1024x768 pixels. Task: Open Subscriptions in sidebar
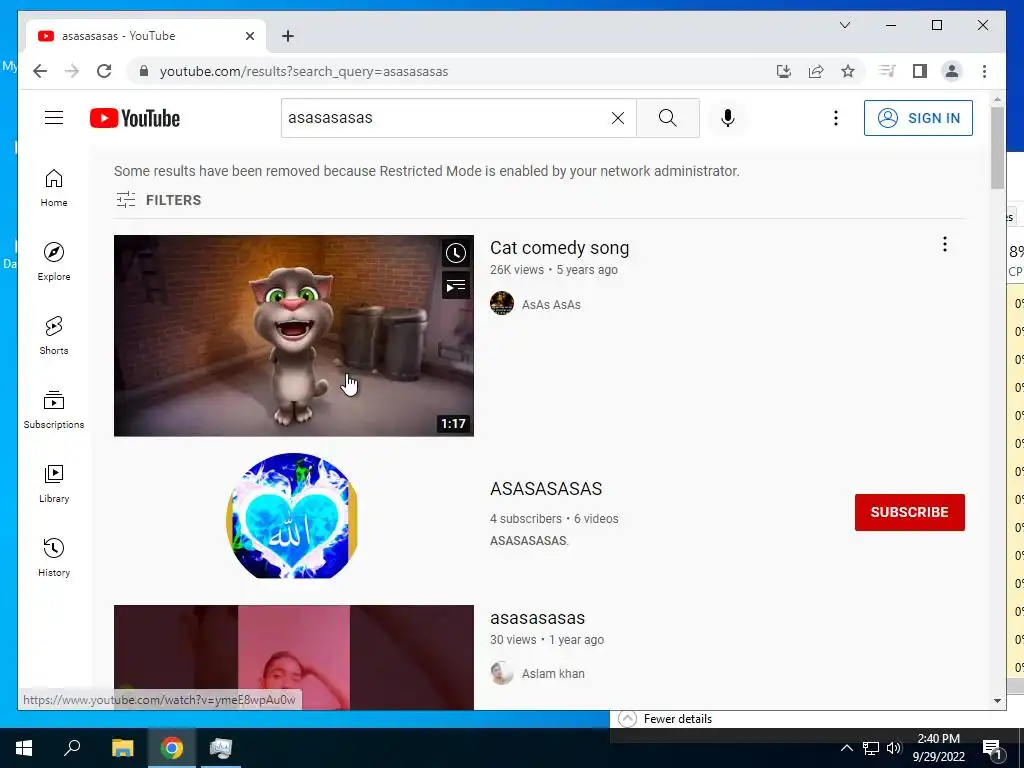54,409
